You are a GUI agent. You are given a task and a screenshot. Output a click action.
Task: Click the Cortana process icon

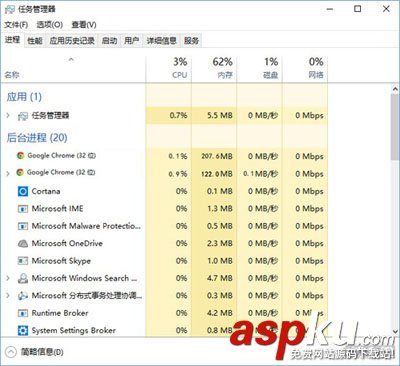(x=23, y=191)
